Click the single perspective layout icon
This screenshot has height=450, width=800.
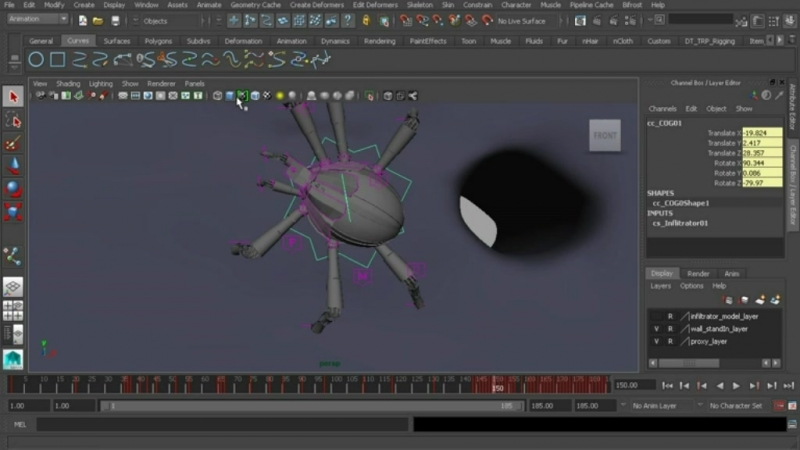tap(13, 287)
